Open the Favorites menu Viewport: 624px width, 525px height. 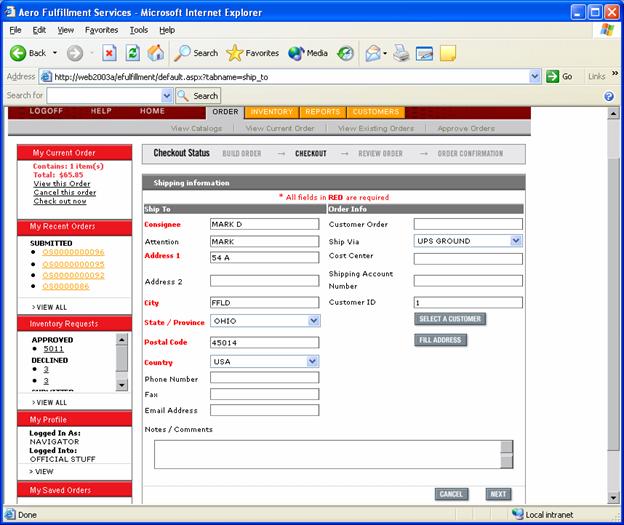coord(101,30)
